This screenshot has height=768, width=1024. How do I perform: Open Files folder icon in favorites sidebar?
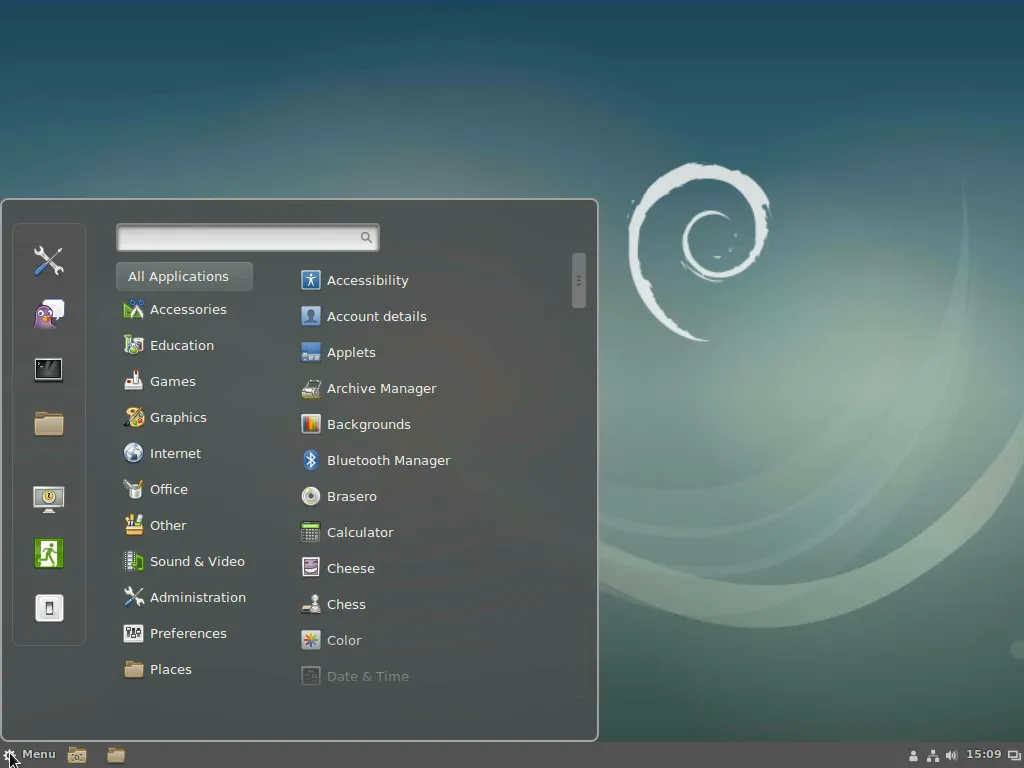(x=49, y=424)
